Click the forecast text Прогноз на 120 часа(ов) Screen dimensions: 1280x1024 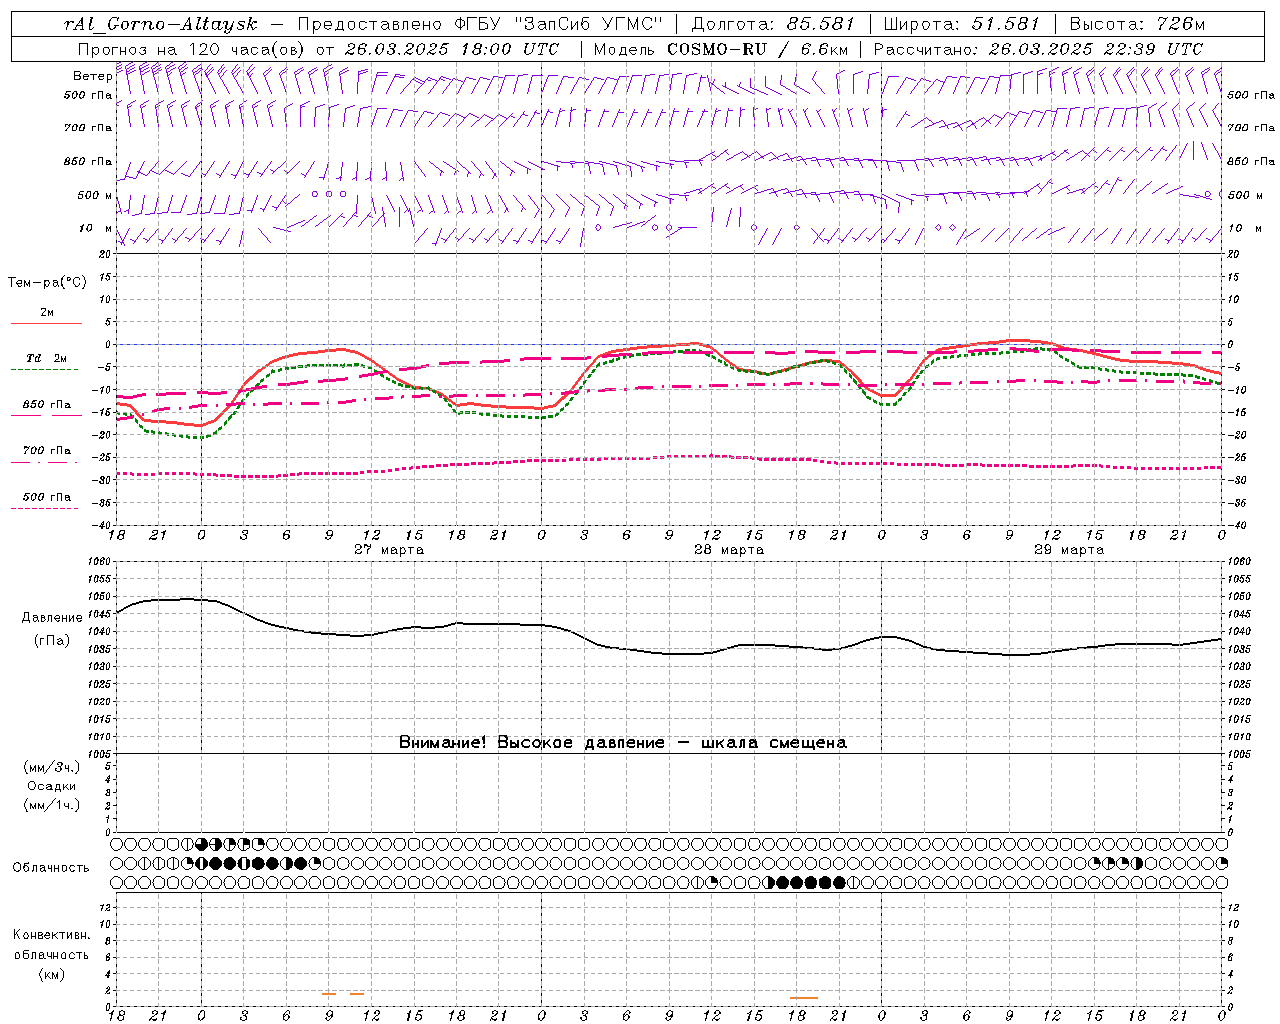pos(192,49)
